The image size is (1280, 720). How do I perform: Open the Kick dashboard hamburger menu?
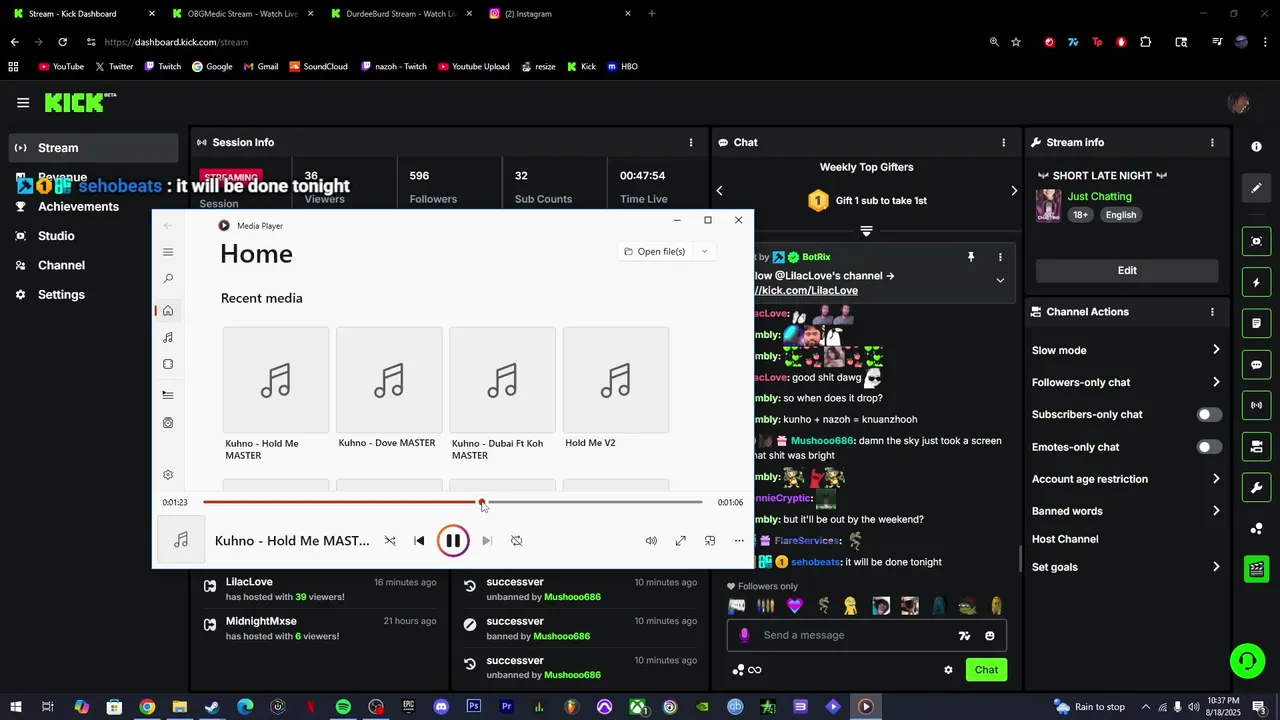tap(23, 102)
